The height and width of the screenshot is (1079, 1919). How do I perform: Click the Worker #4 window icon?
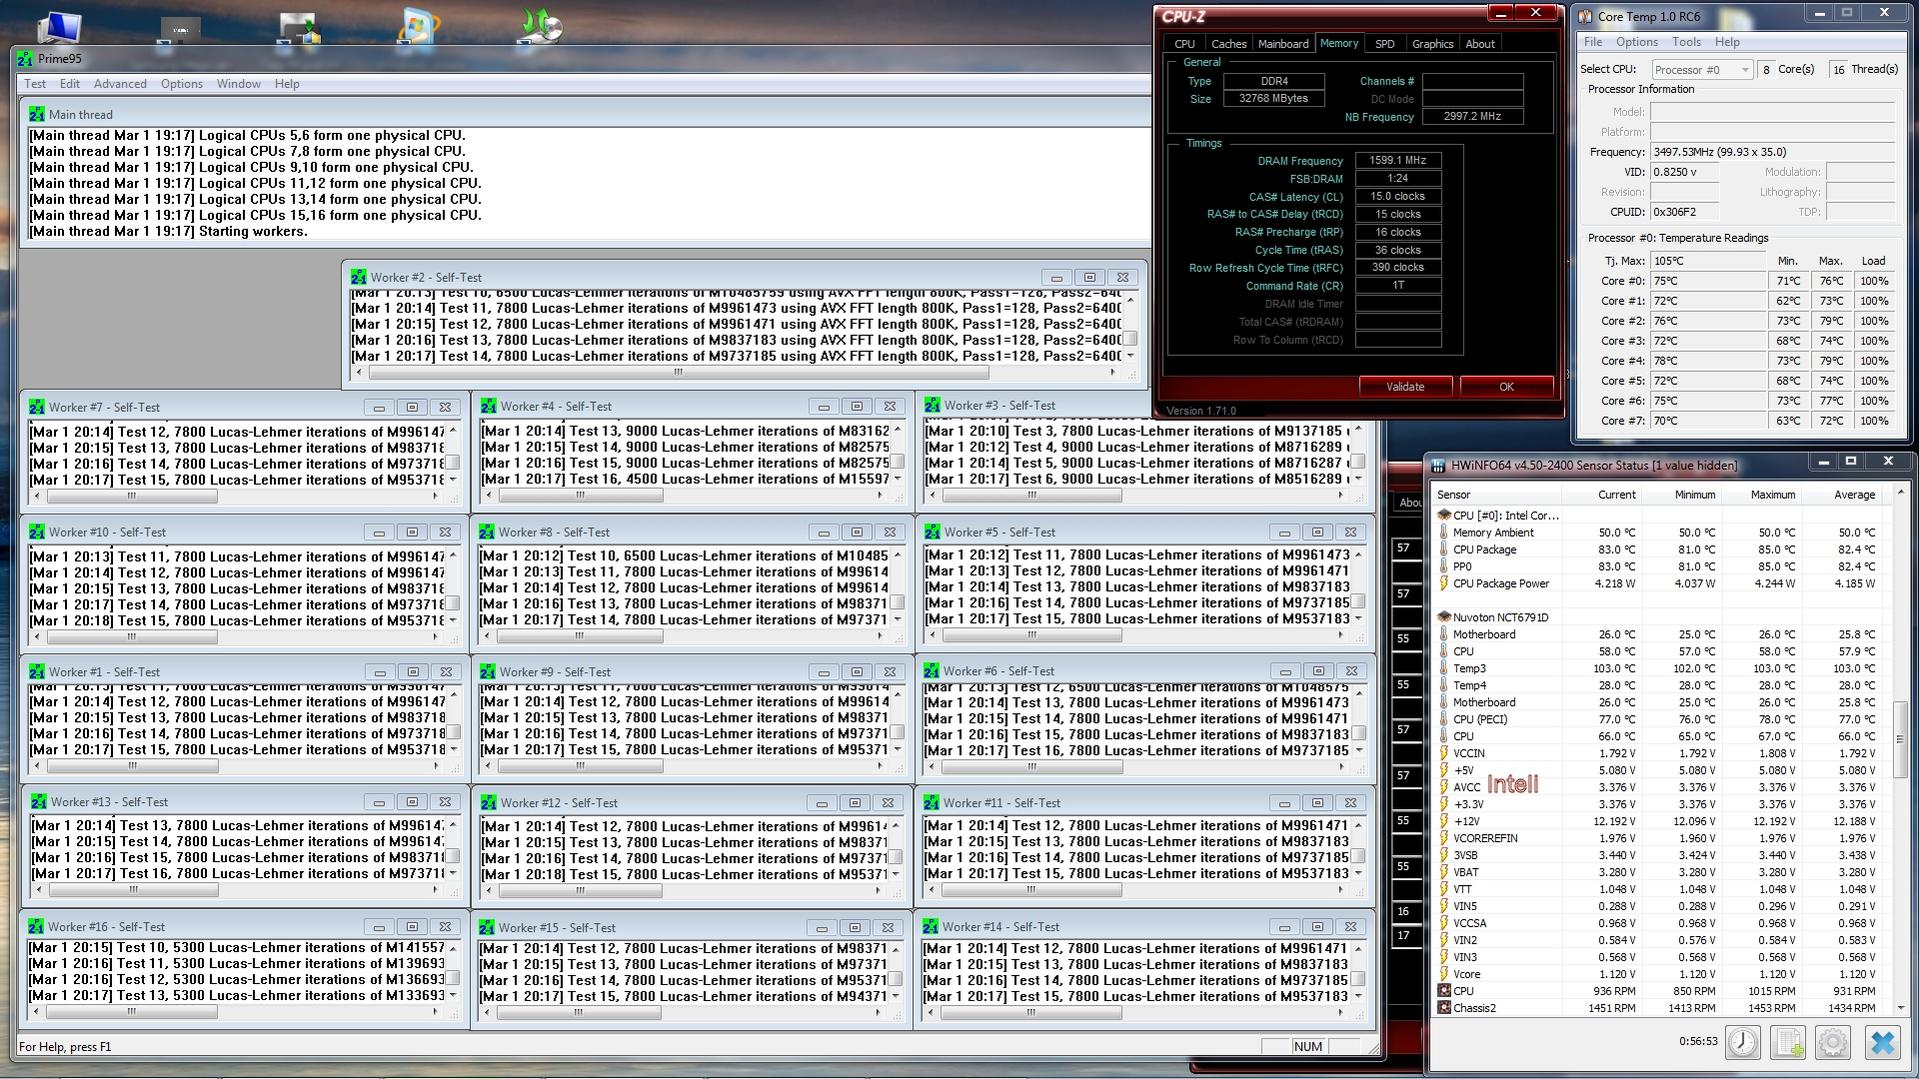pyautogui.click(x=488, y=406)
